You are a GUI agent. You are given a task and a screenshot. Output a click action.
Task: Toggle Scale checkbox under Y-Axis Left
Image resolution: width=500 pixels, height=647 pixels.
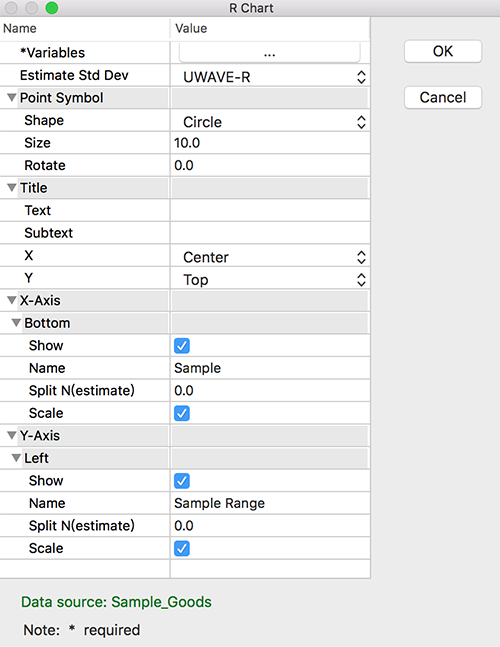coord(182,549)
